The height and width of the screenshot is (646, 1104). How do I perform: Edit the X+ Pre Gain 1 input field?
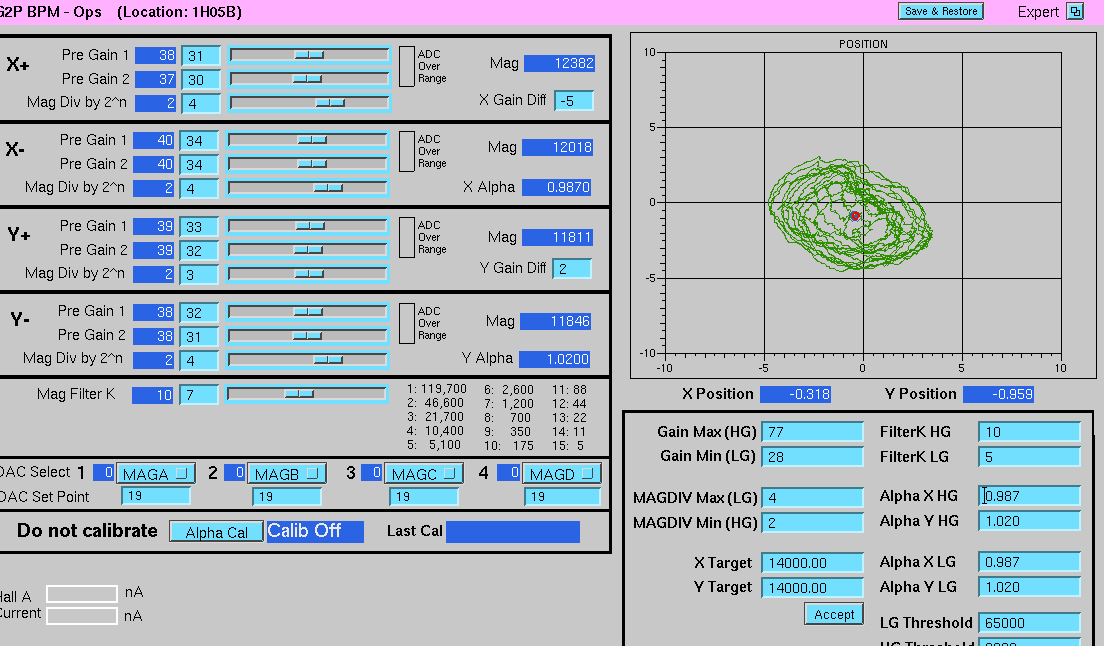pyautogui.click(x=201, y=56)
